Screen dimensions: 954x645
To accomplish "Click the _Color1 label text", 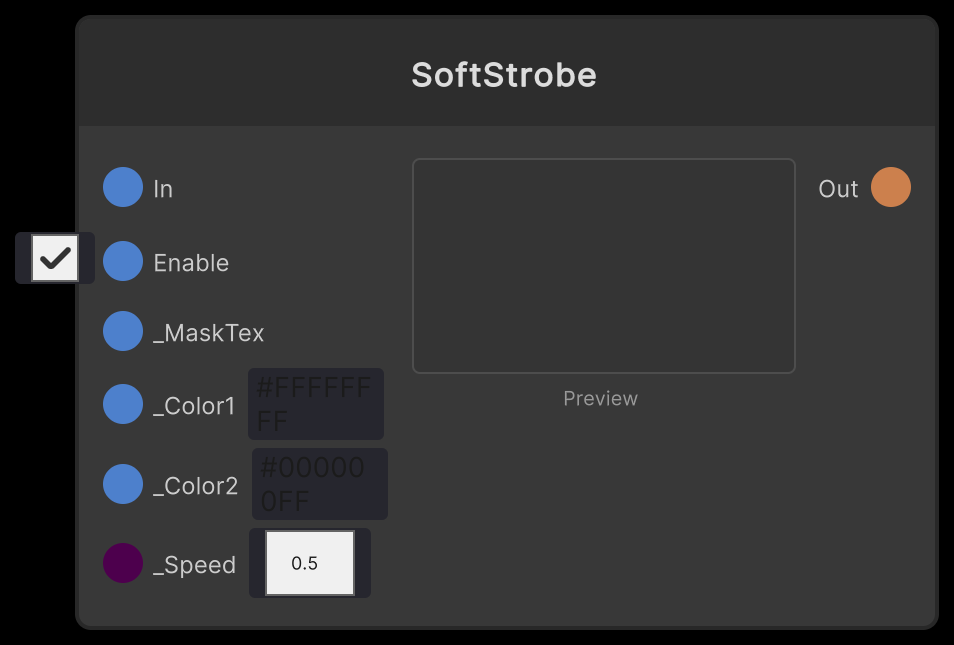I will pyautogui.click(x=194, y=405).
